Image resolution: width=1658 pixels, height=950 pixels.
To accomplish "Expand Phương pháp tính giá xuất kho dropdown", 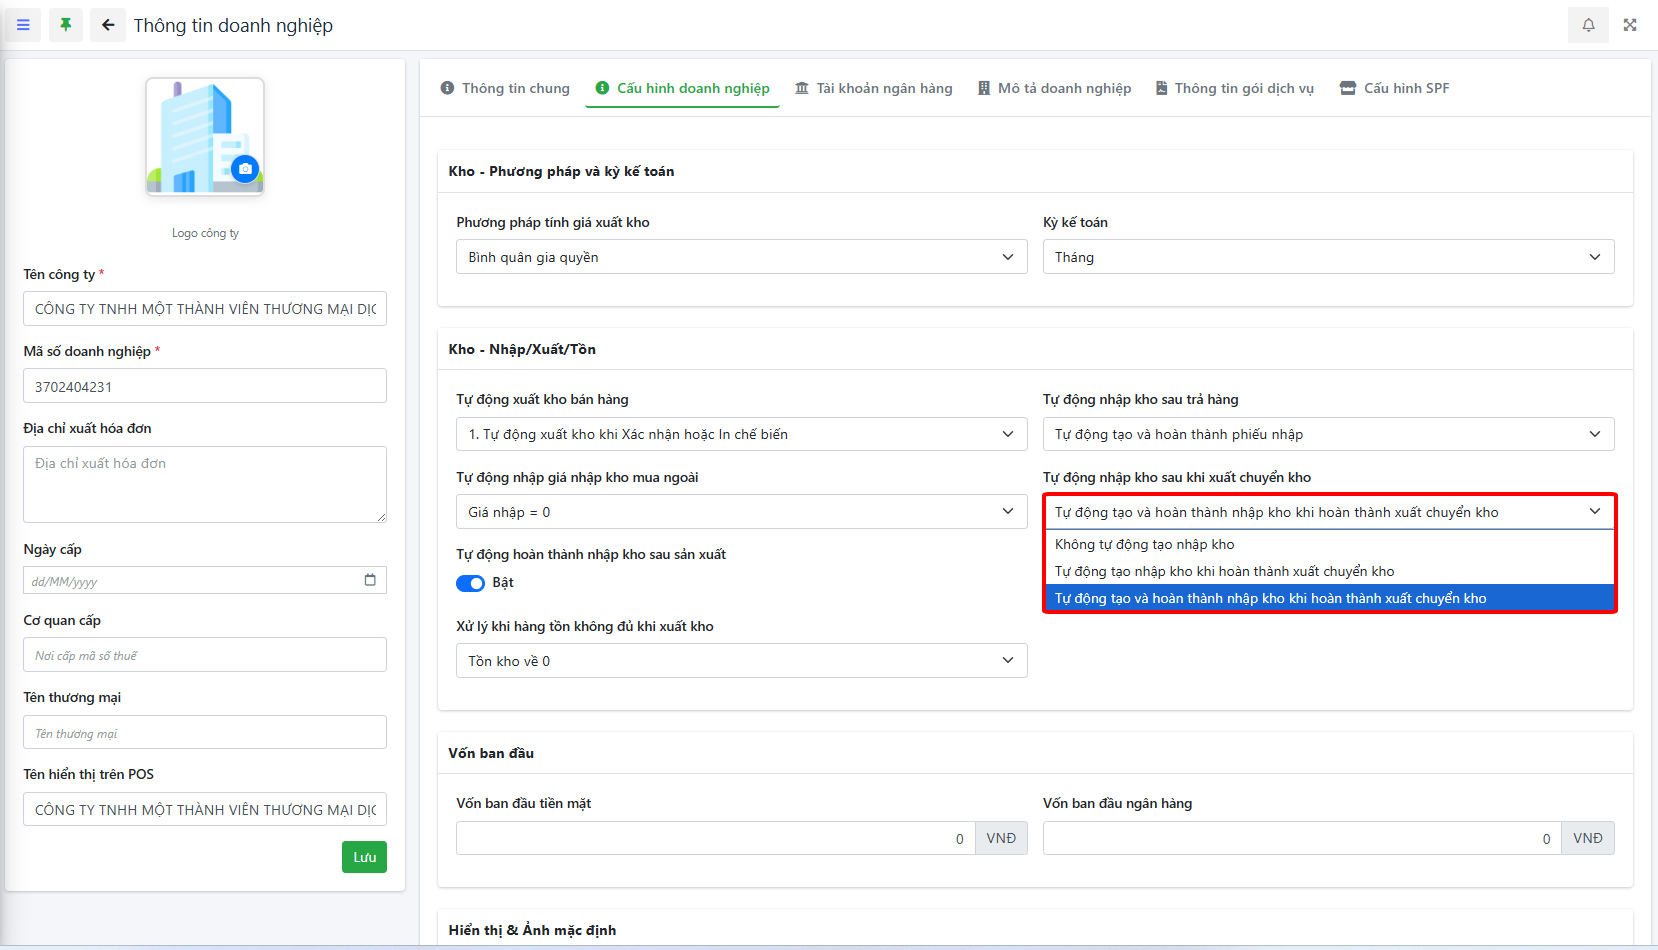I will pos(741,257).
